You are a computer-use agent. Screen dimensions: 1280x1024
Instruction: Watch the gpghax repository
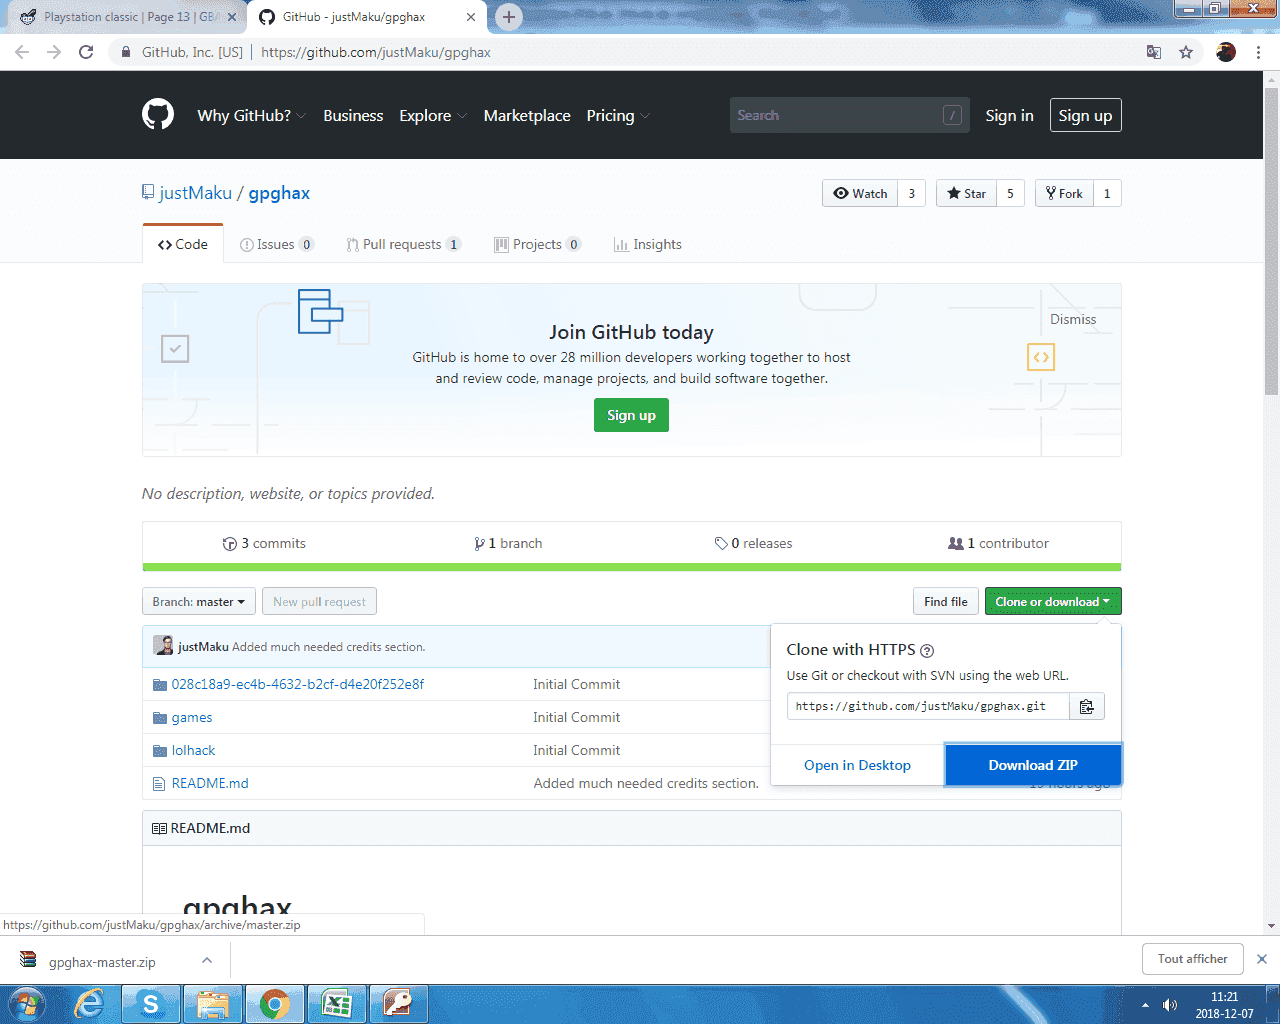[x=860, y=193]
